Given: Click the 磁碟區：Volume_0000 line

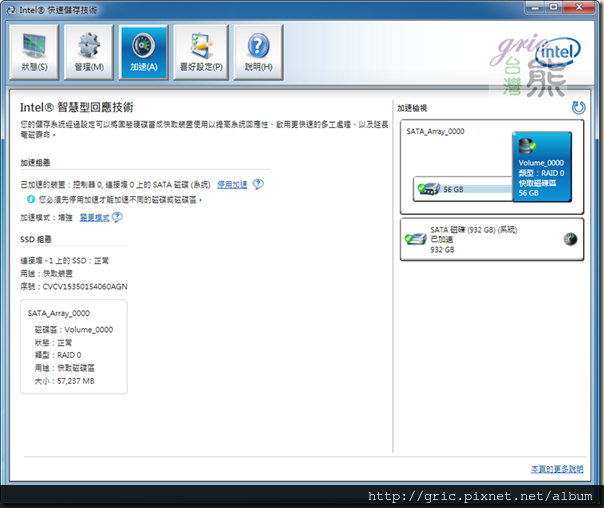Looking at the screenshot, I should pos(74,330).
